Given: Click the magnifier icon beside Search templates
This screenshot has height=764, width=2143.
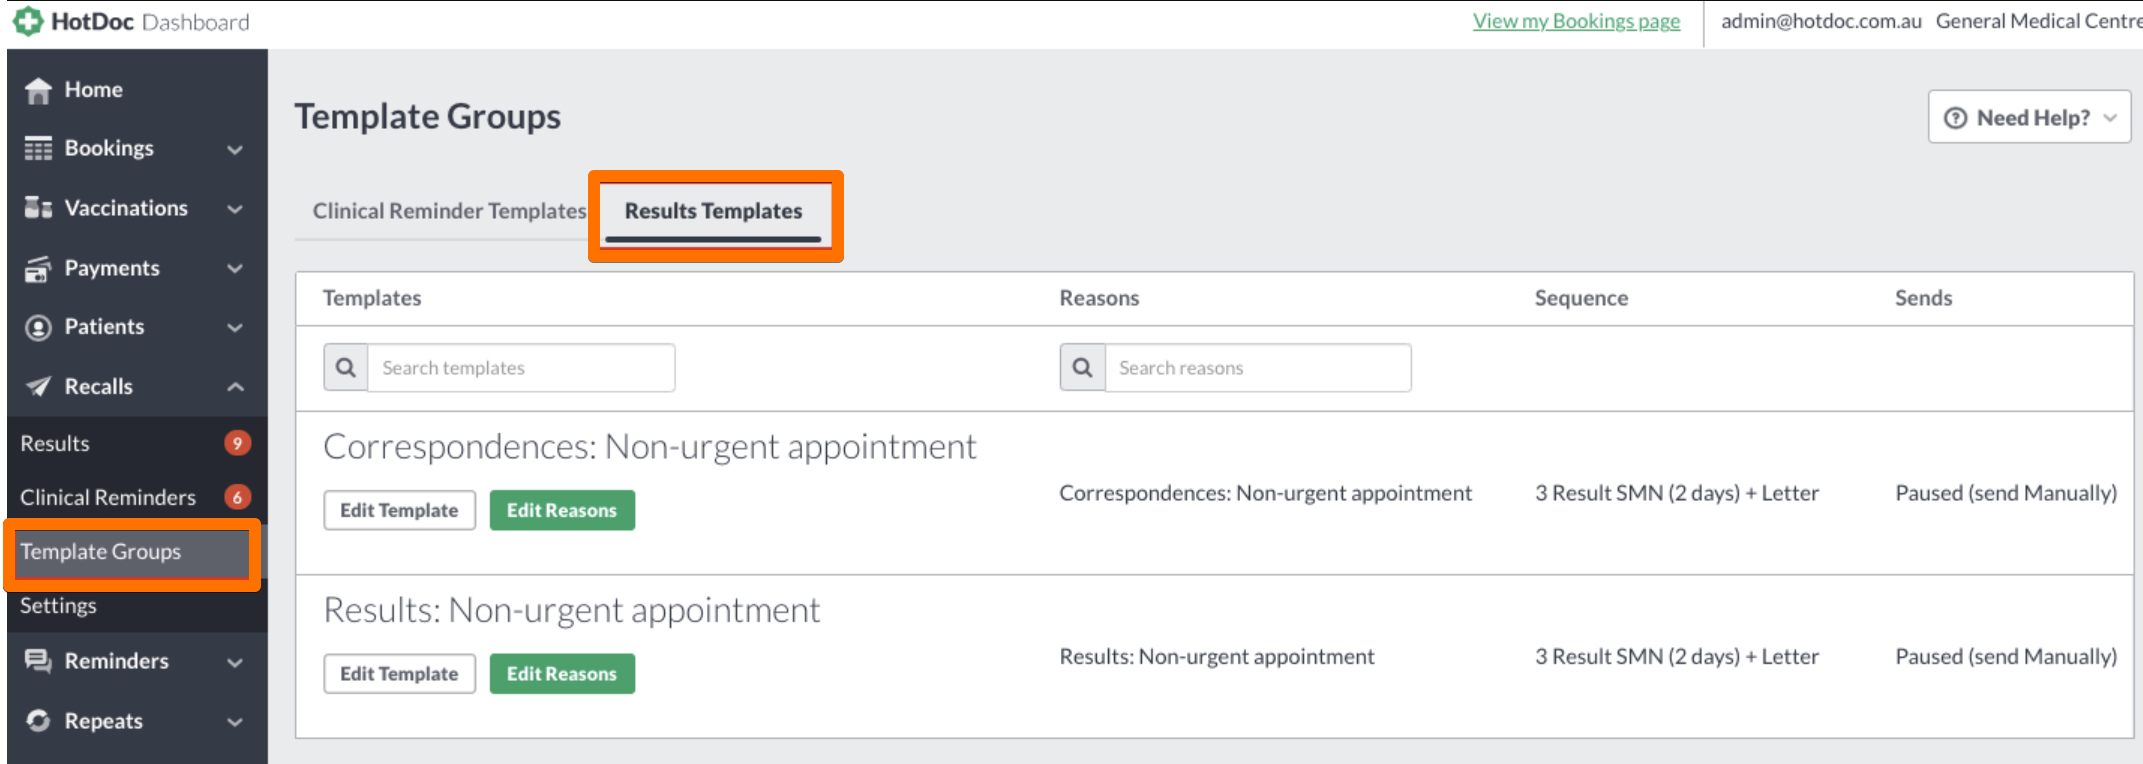Looking at the screenshot, I should [x=346, y=368].
